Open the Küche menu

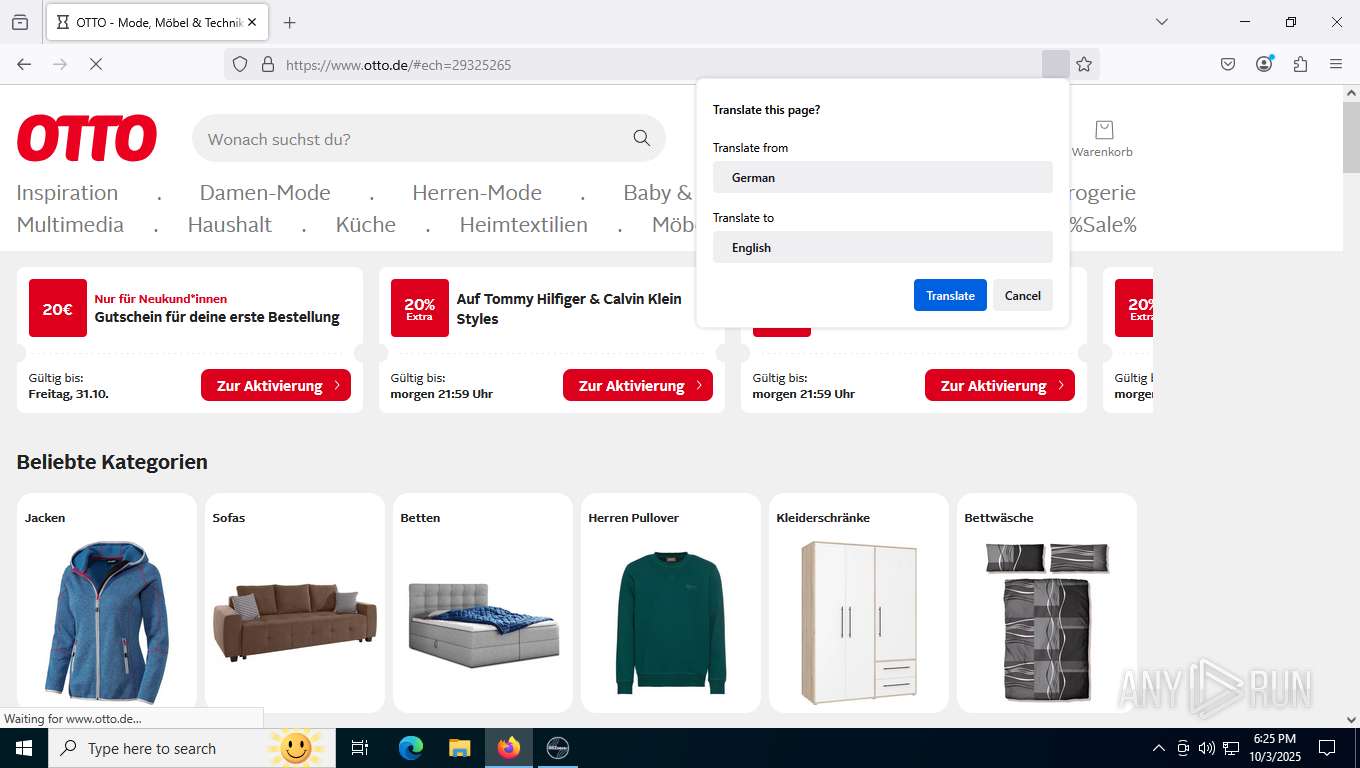point(366,224)
